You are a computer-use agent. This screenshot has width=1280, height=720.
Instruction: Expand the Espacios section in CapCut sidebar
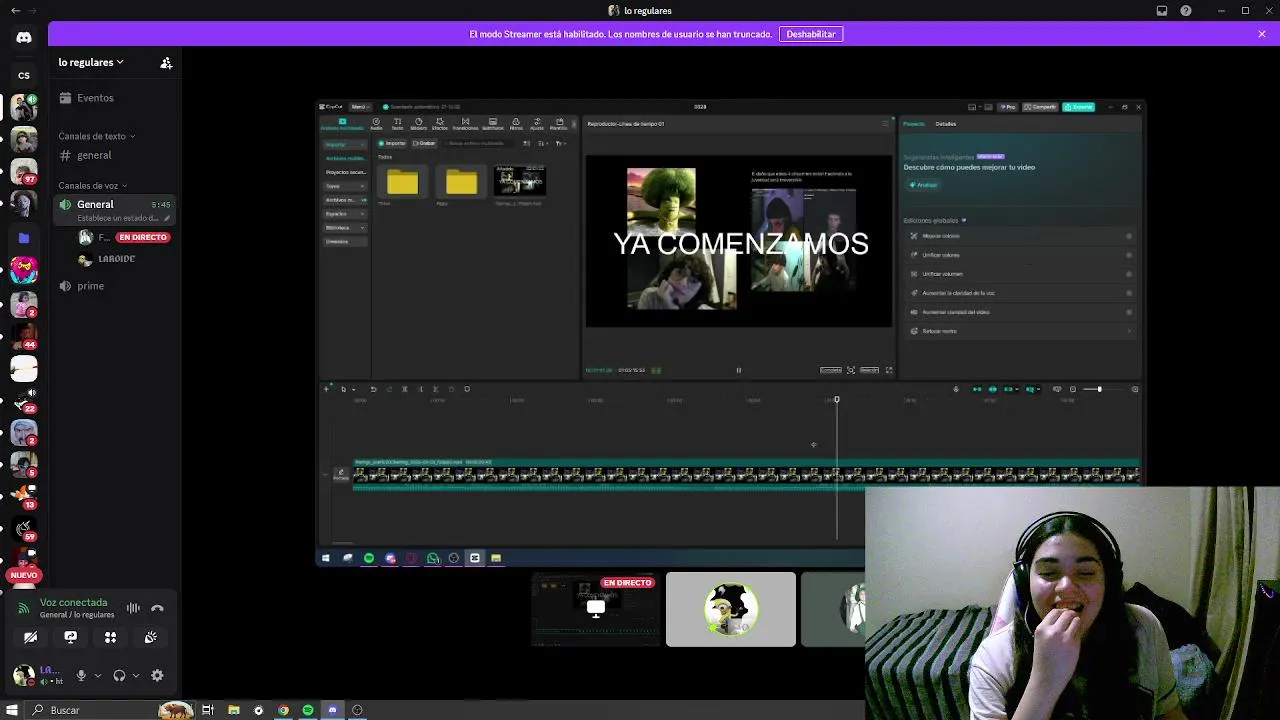(345, 214)
